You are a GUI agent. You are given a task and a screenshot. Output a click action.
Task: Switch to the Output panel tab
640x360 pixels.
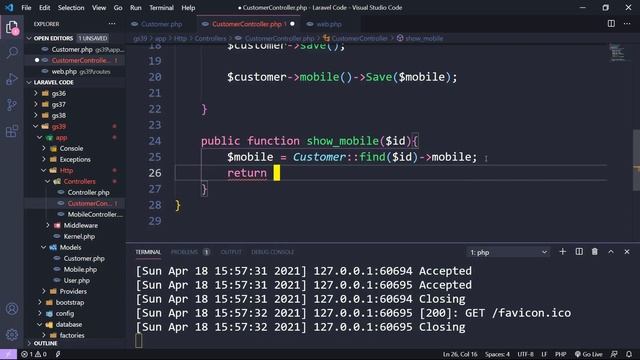click(231, 252)
